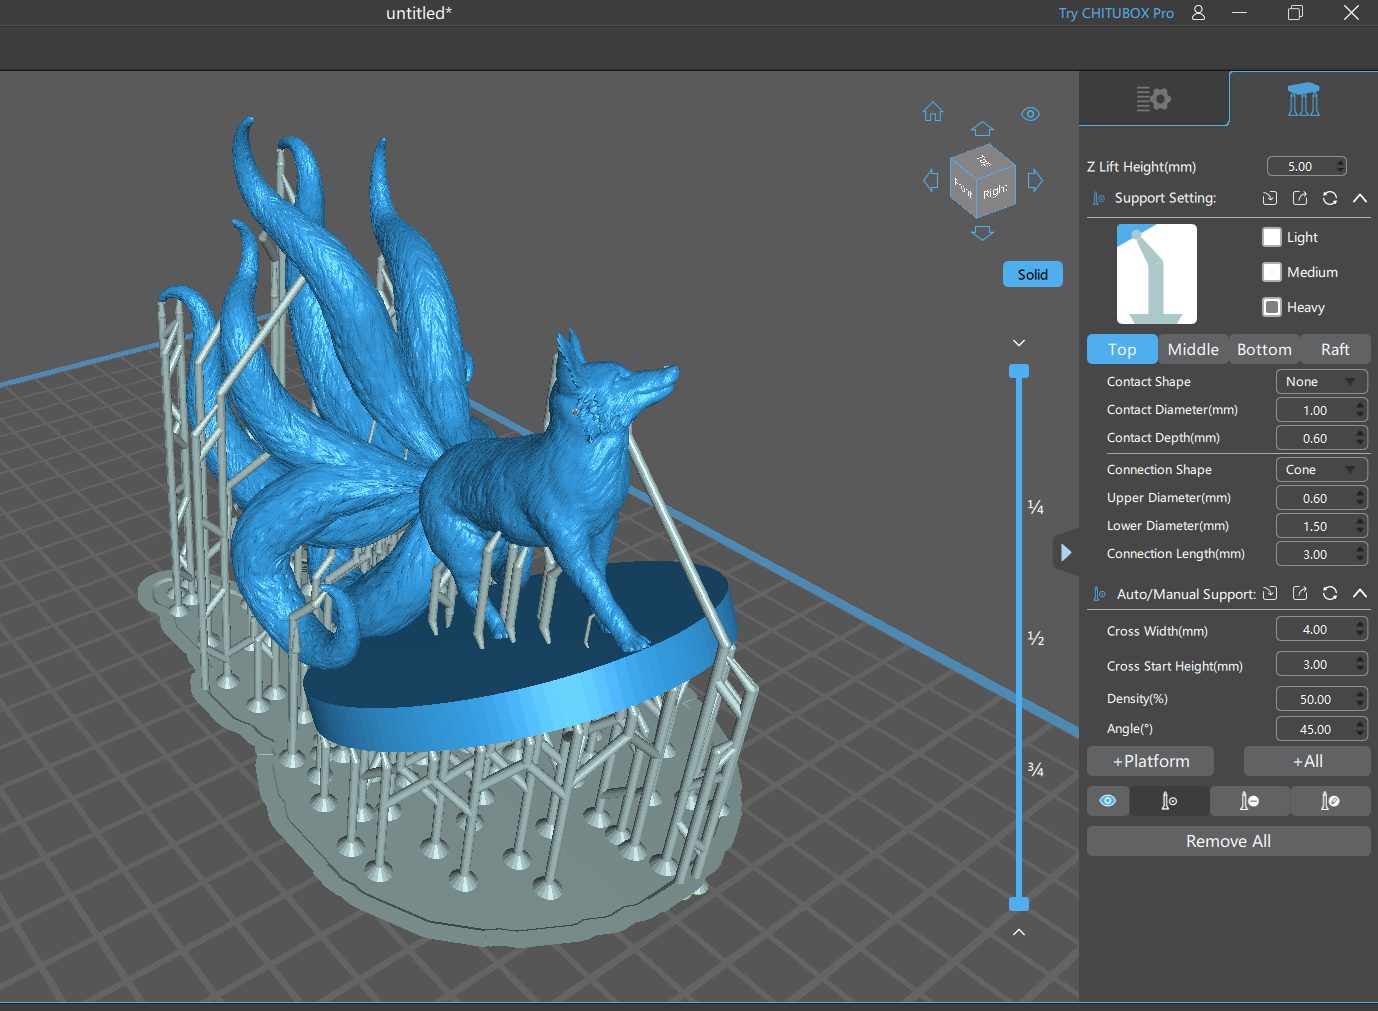Select the add support tool icon
This screenshot has width=1378, height=1011.
coord(1169,801)
